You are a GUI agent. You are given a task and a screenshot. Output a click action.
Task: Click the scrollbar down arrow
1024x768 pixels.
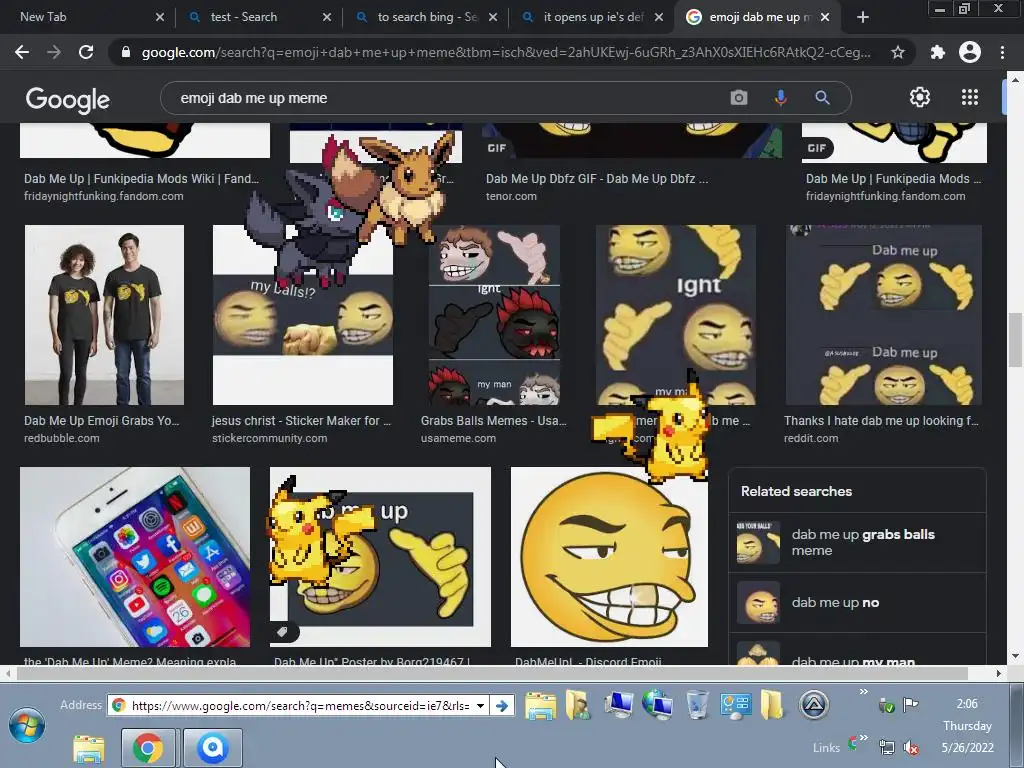[1015, 656]
